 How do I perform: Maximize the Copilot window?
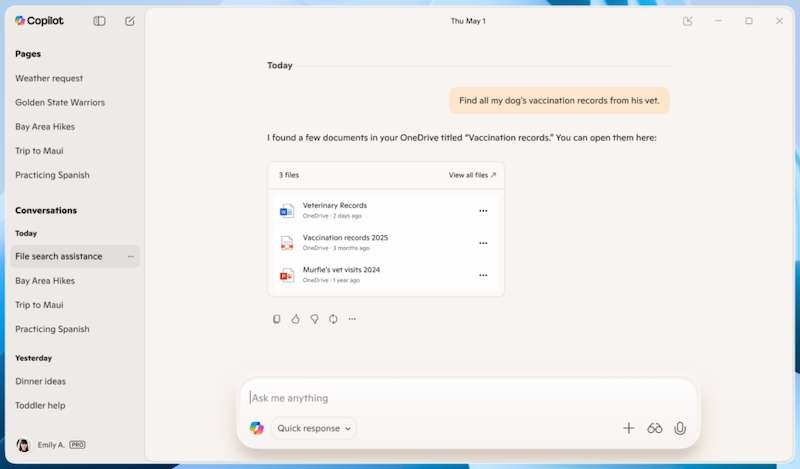(x=749, y=21)
